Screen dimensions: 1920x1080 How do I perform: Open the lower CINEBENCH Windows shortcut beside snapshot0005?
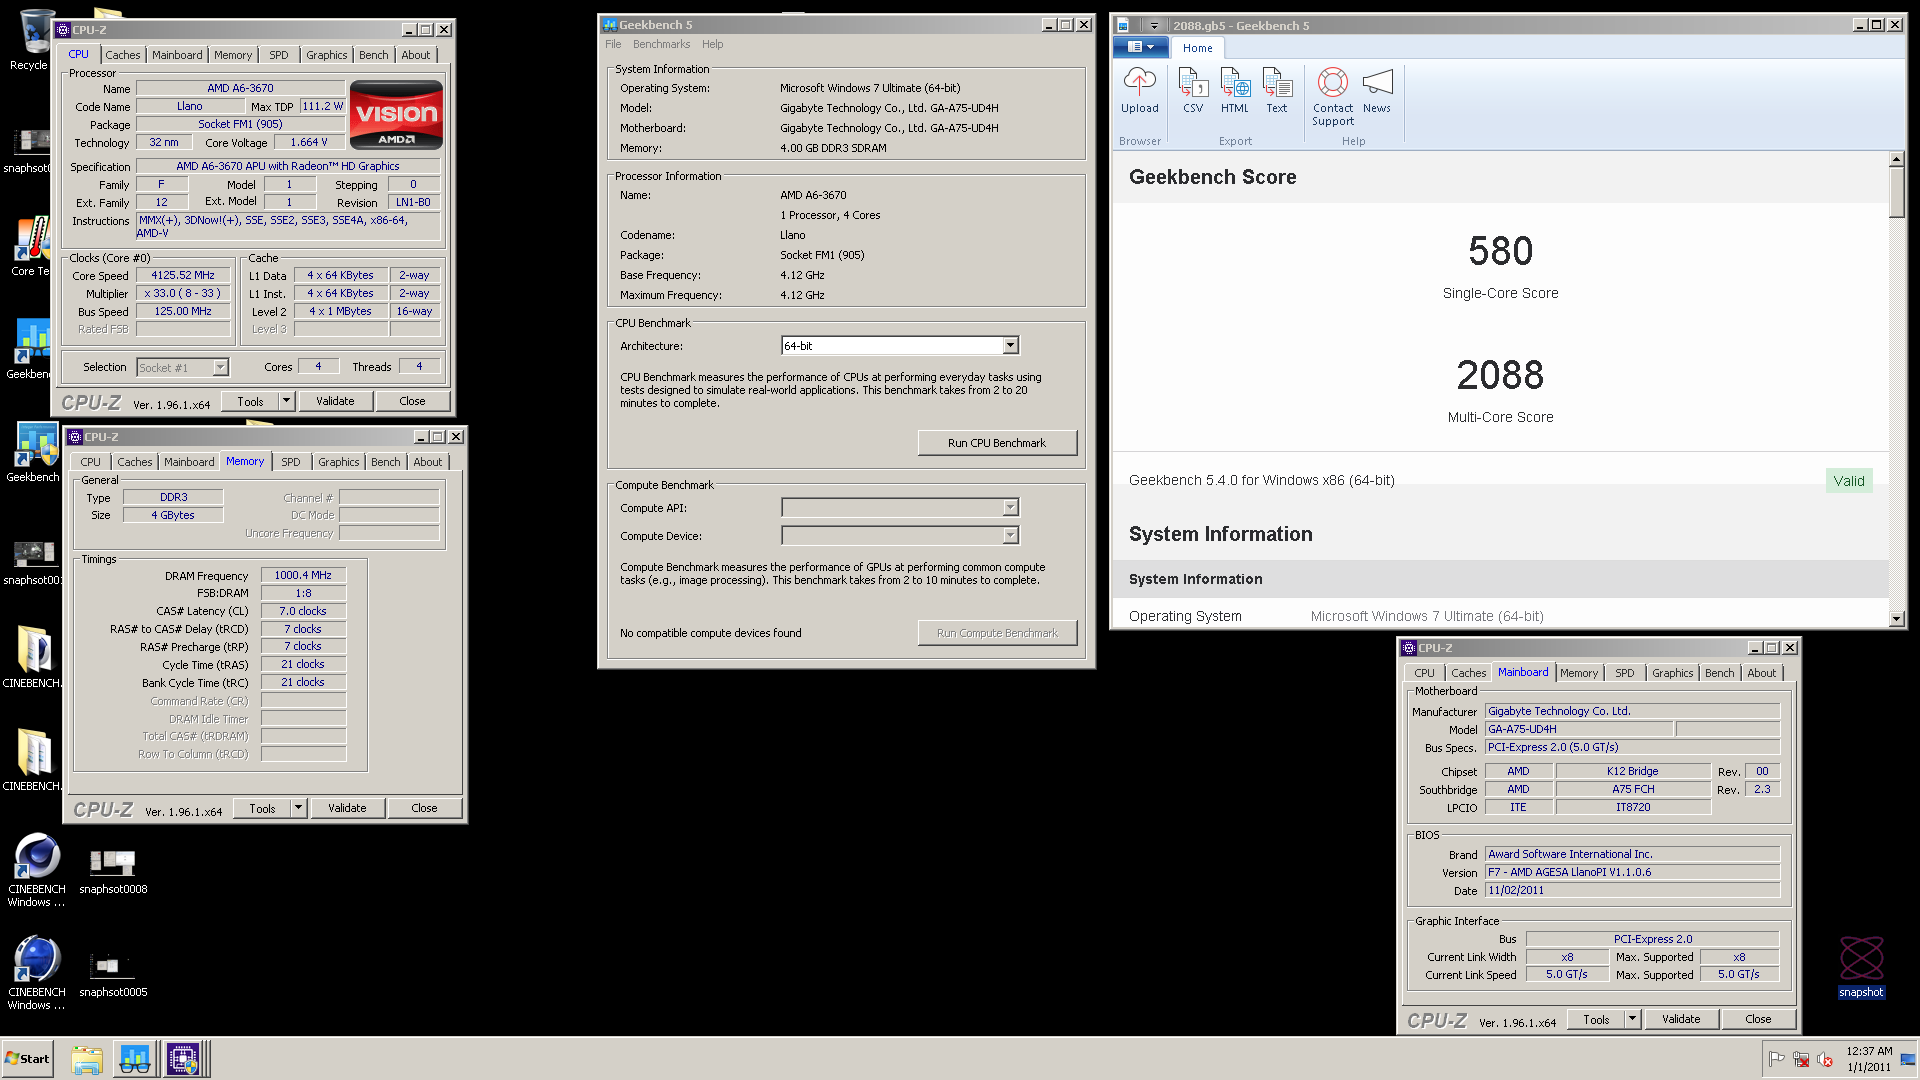click(x=37, y=973)
